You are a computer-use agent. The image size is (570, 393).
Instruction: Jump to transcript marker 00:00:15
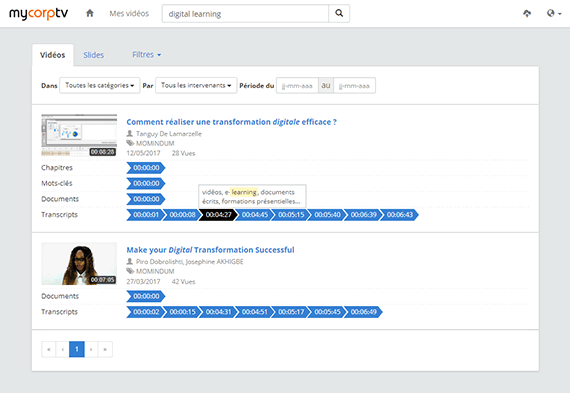(182, 312)
